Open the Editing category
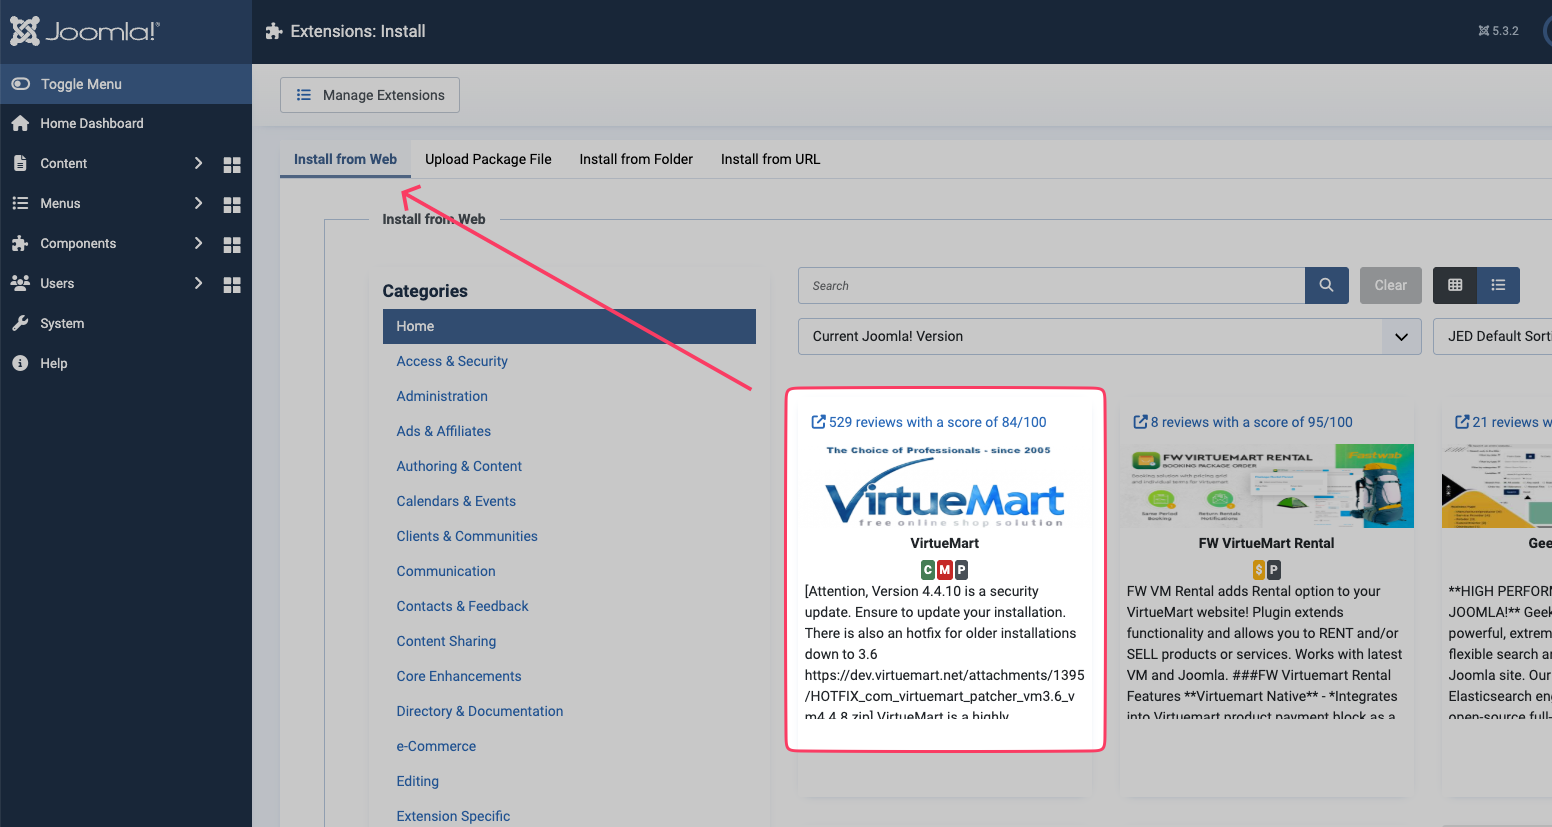This screenshot has width=1552, height=827. pyautogui.click(x=418, y=781)
